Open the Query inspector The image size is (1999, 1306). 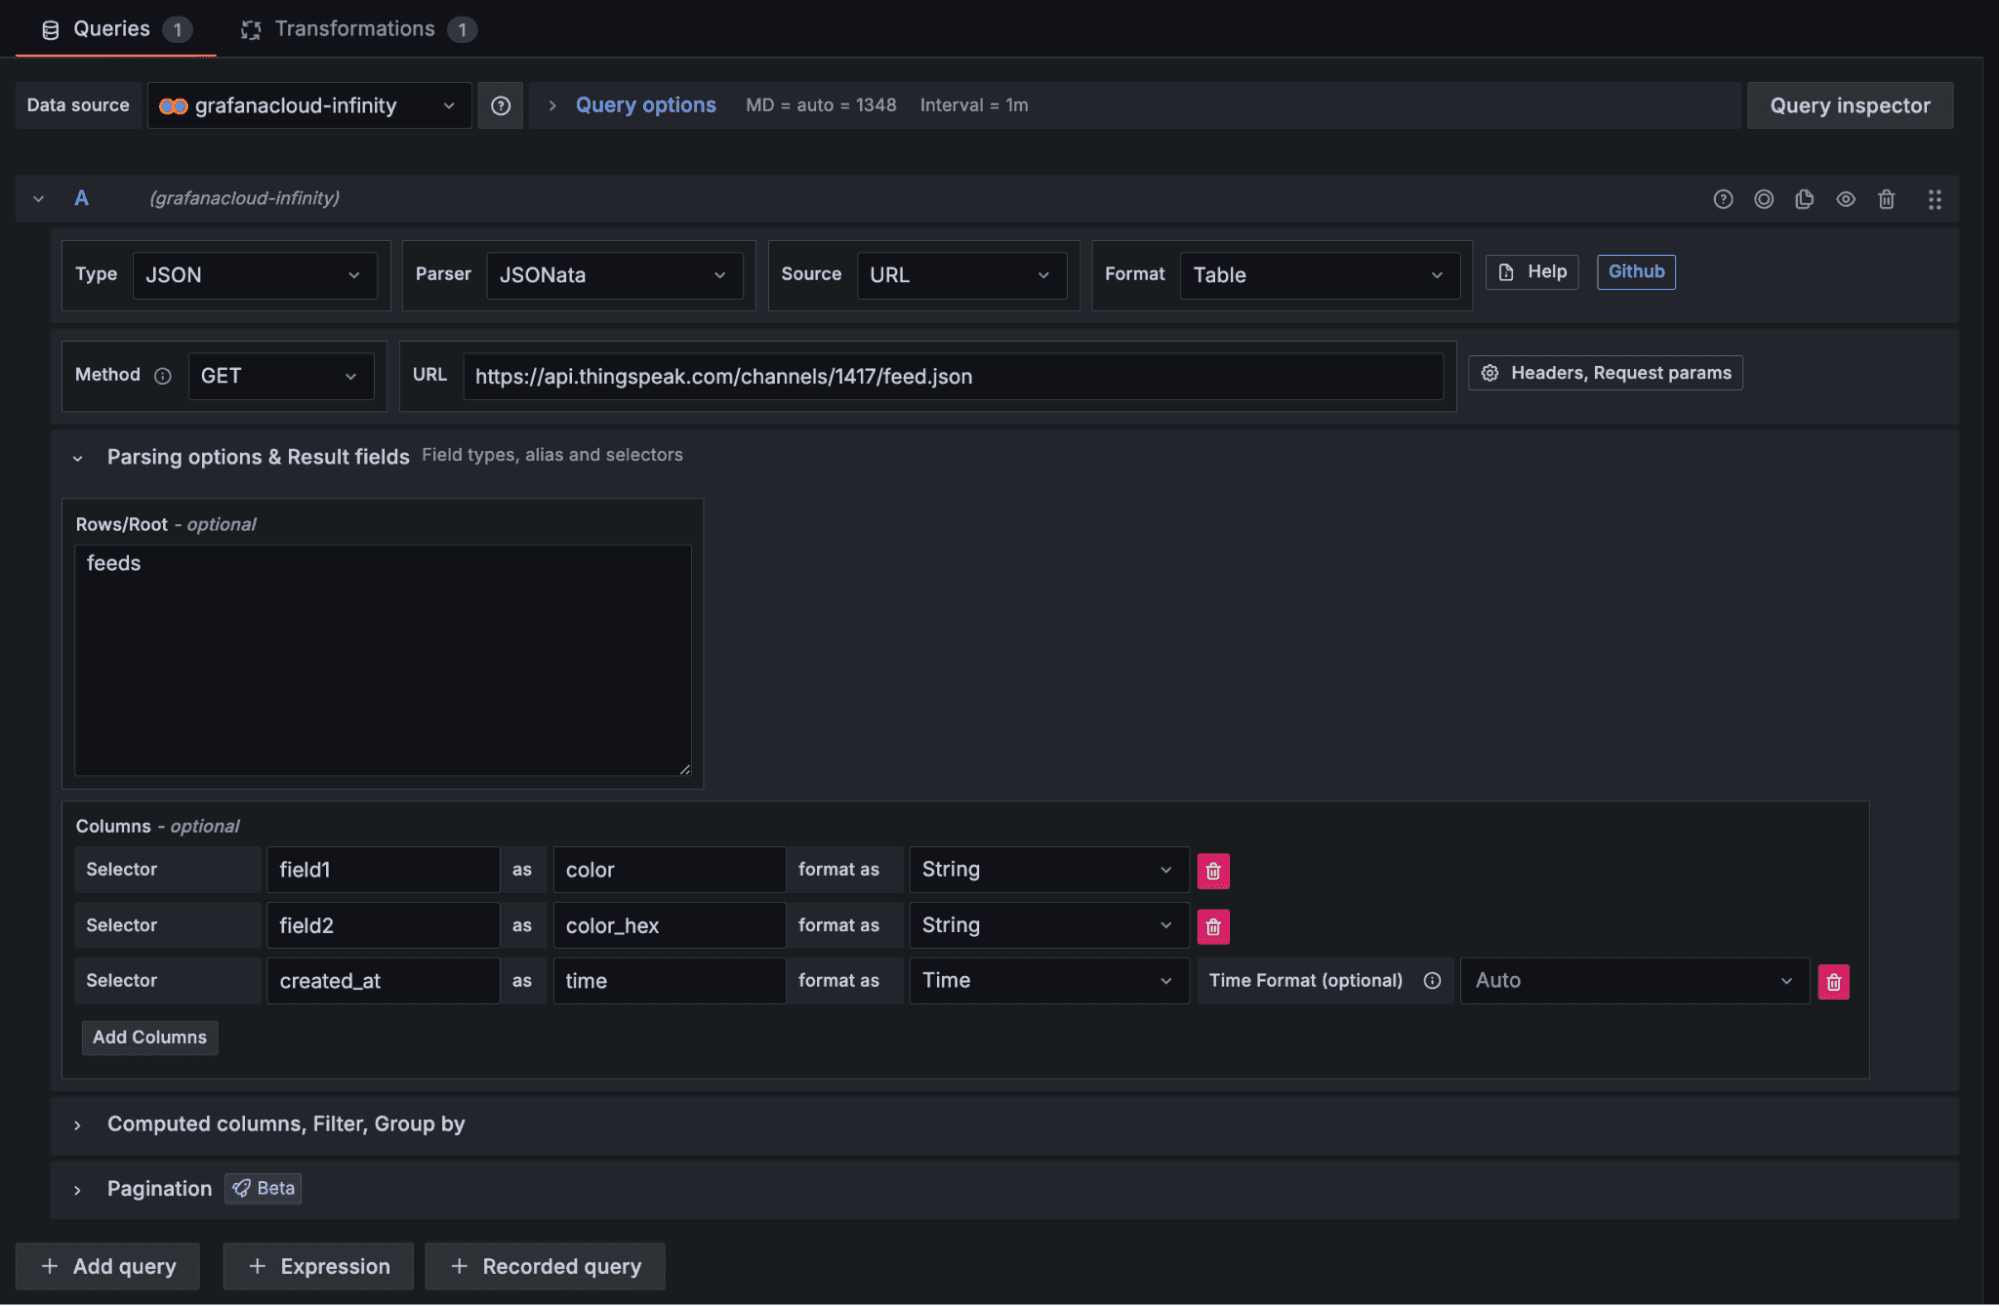pos(1849,105)
